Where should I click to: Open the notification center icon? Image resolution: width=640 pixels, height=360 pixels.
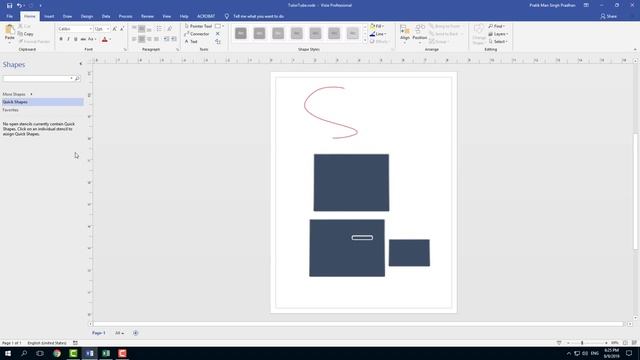pyautogui.click(x=629, y=353)
